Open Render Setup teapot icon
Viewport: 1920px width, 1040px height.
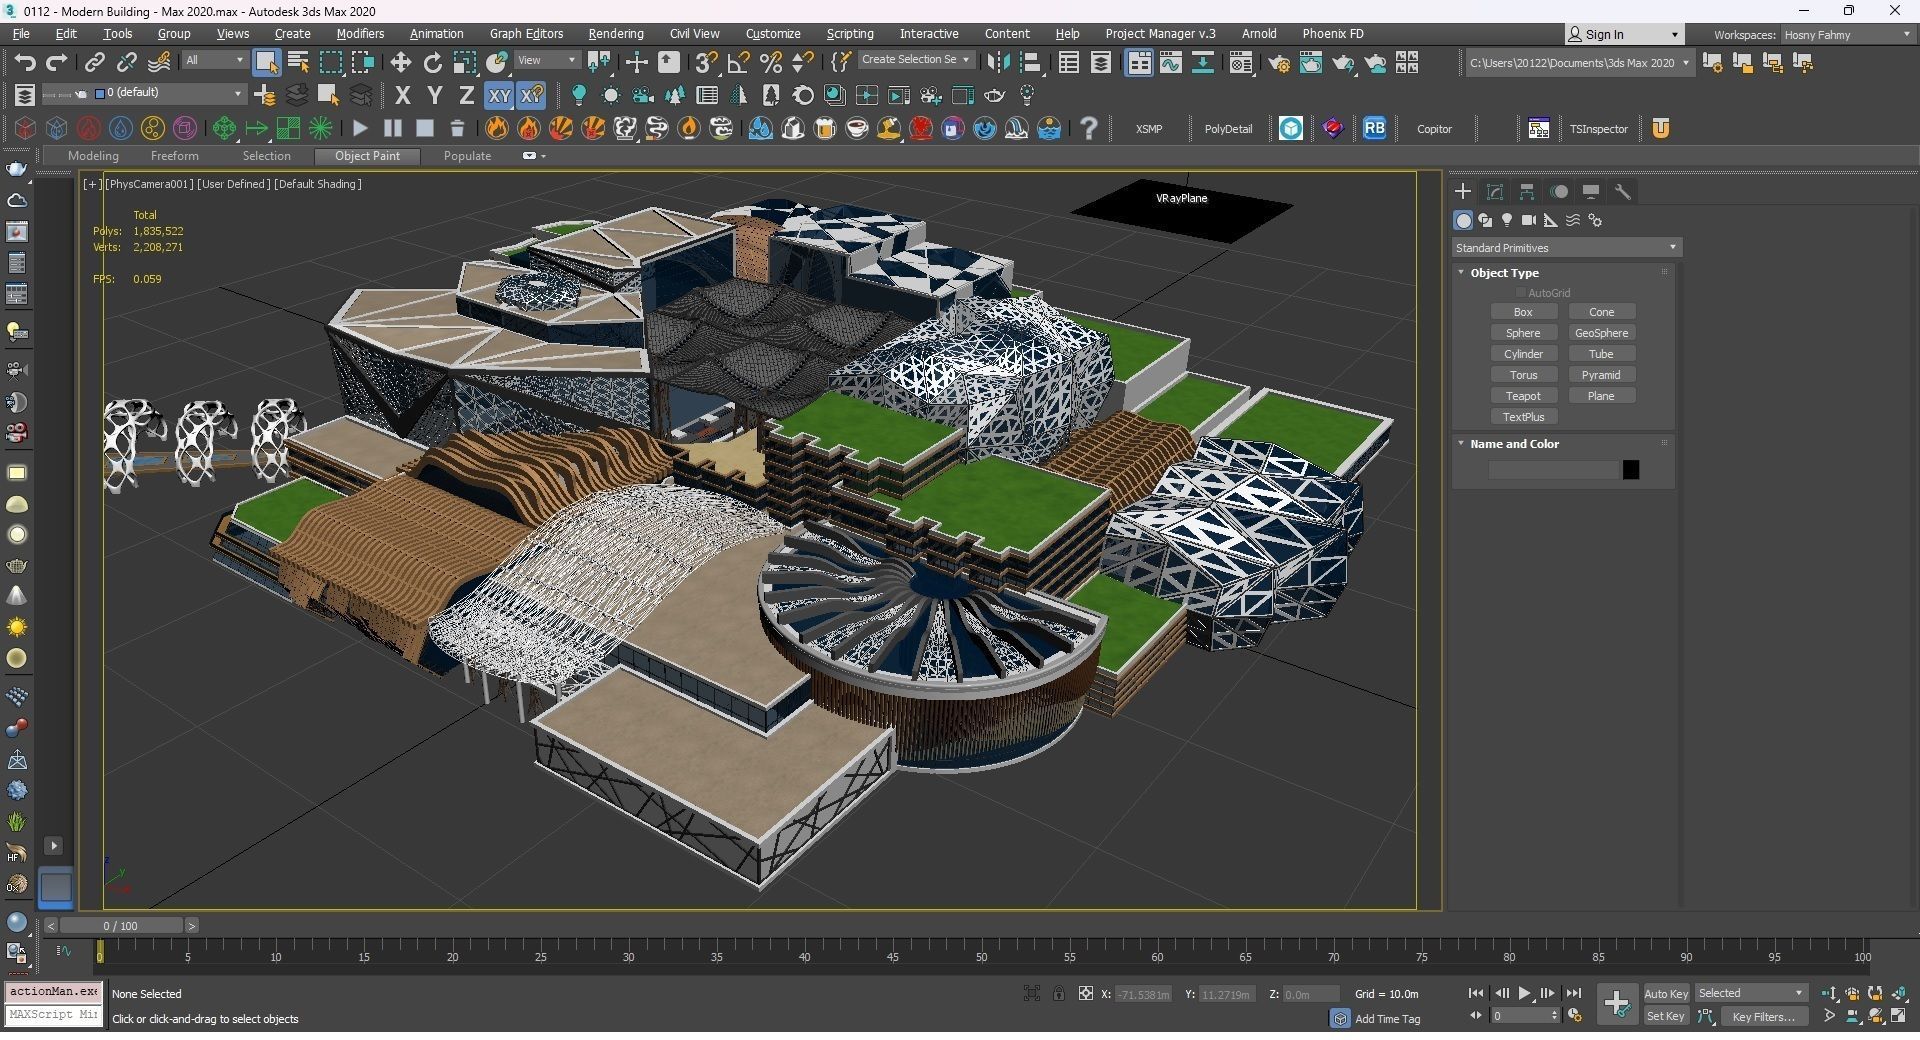point(1279,63)
